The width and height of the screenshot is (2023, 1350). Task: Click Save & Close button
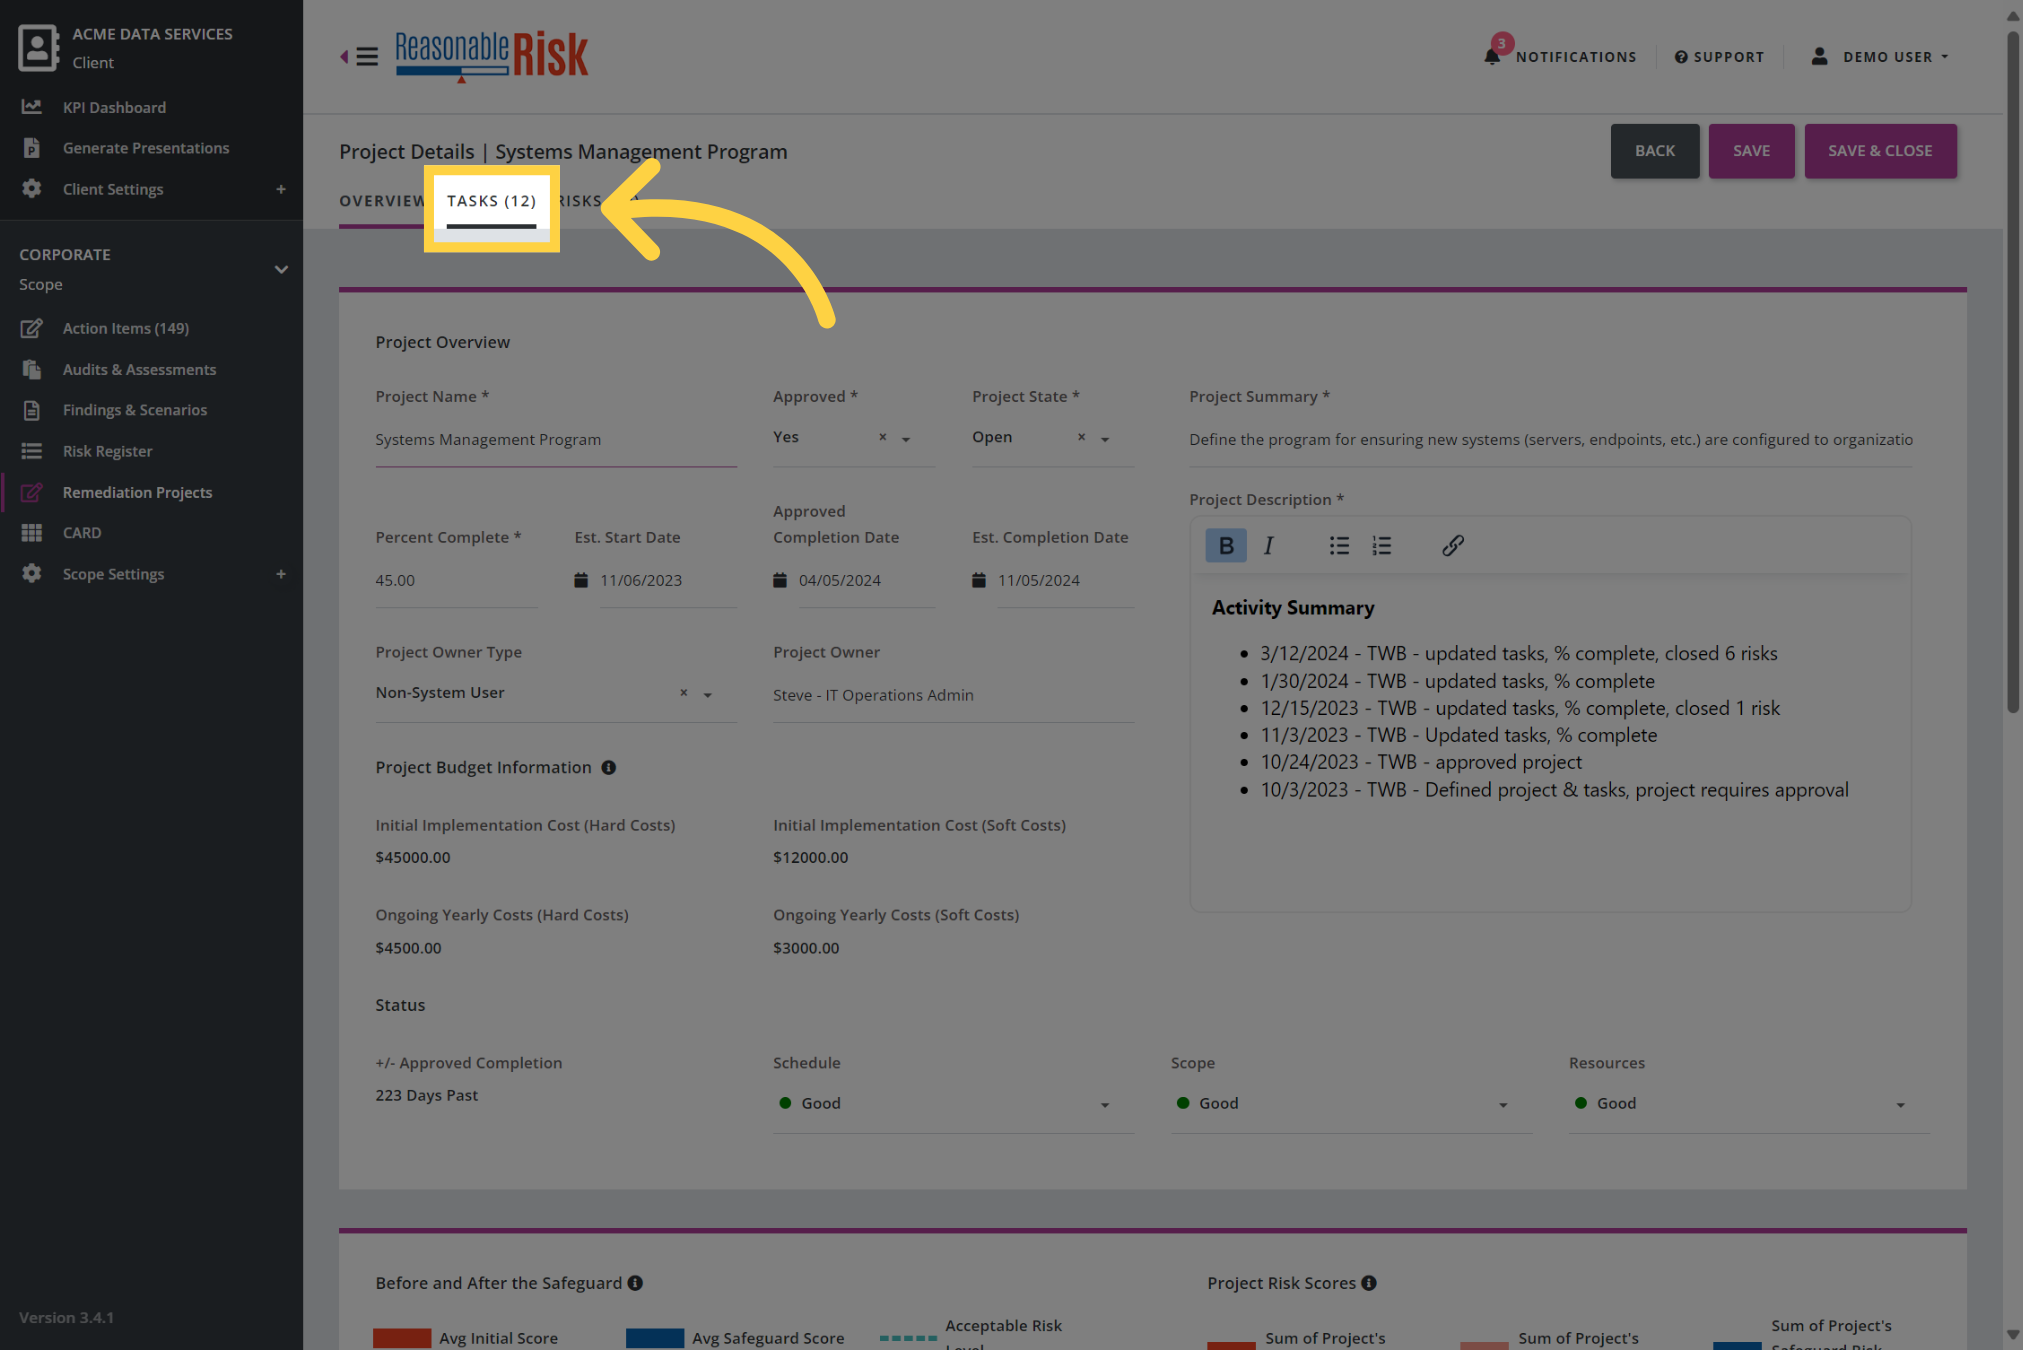coord(1880,151)
